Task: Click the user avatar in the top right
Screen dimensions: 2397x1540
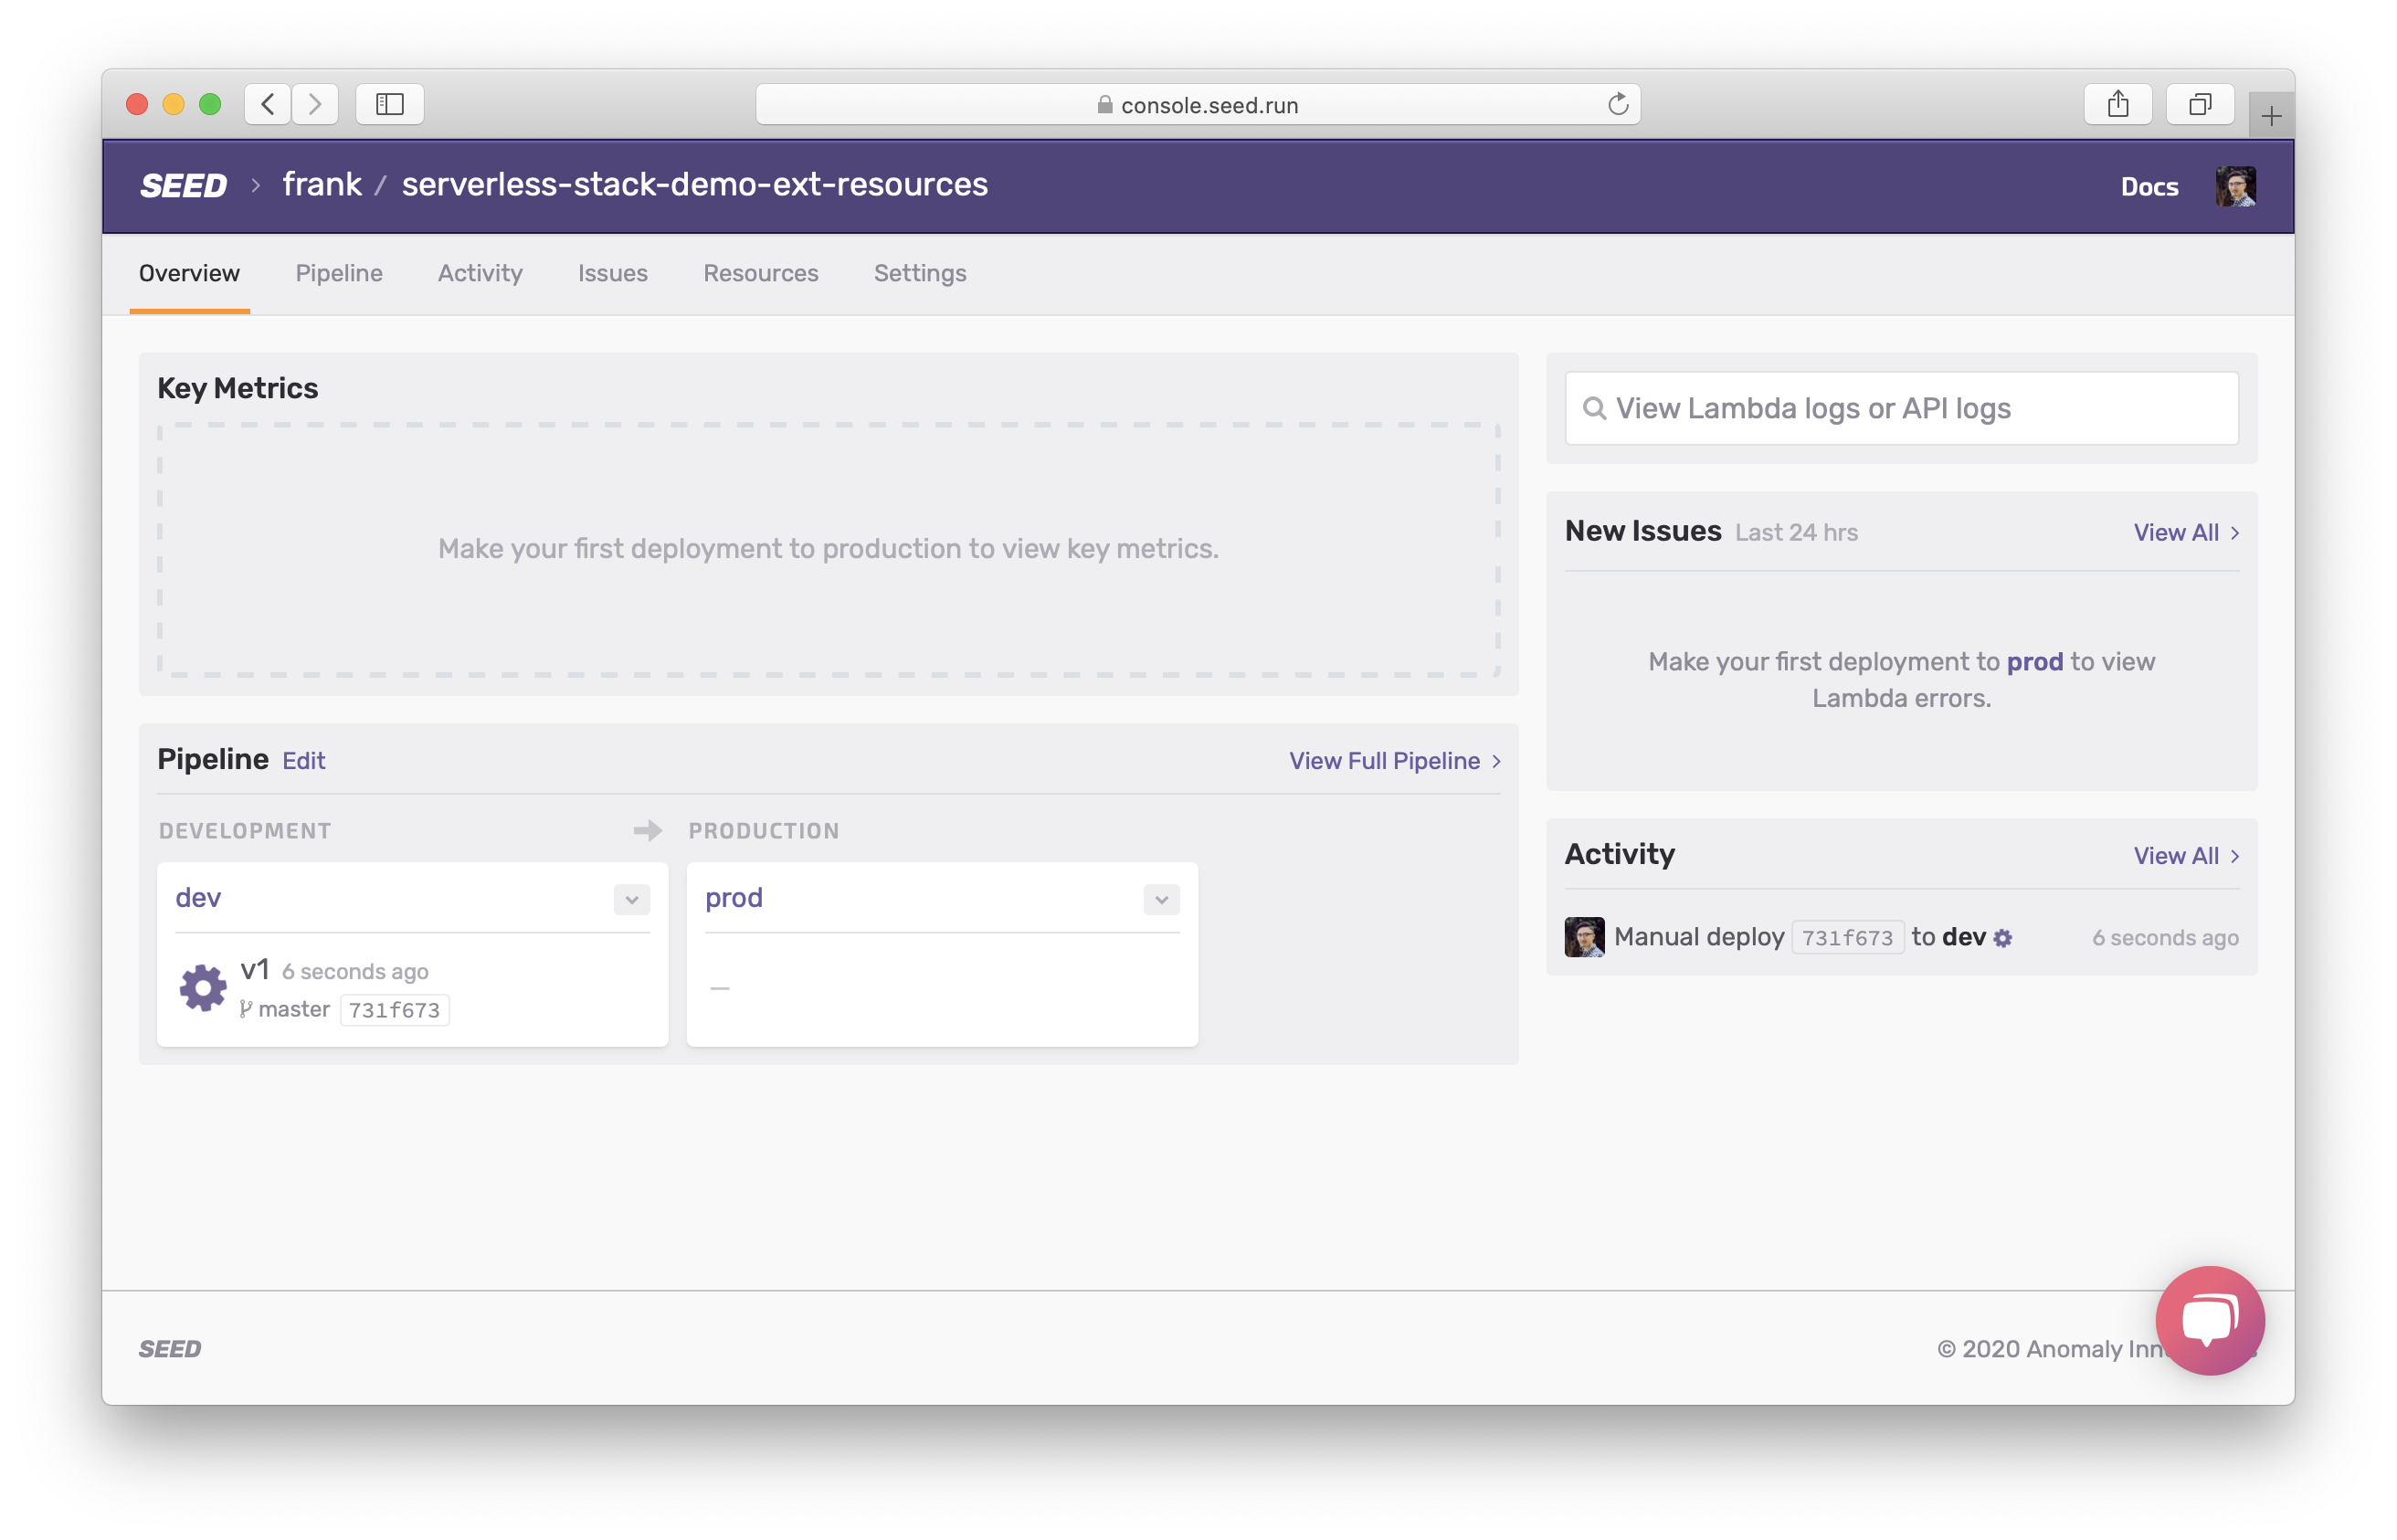Action: 2236,187
